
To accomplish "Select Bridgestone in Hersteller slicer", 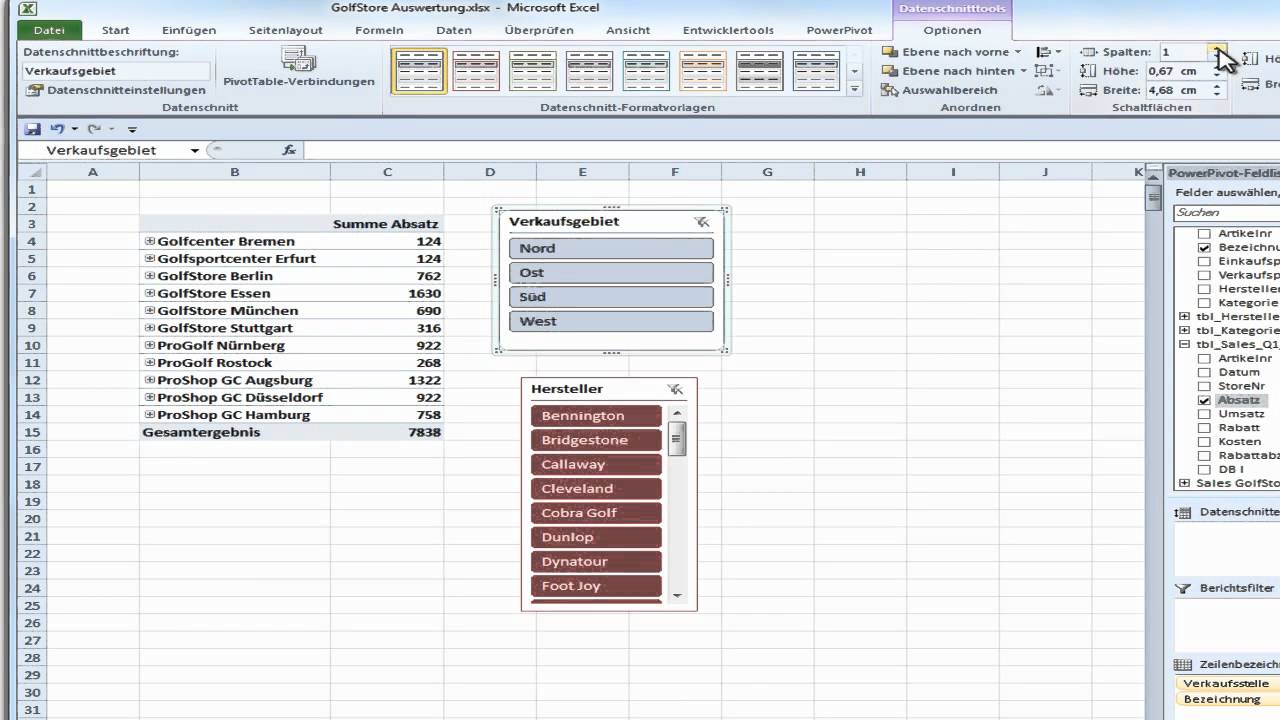I will (x=596, y=440).
